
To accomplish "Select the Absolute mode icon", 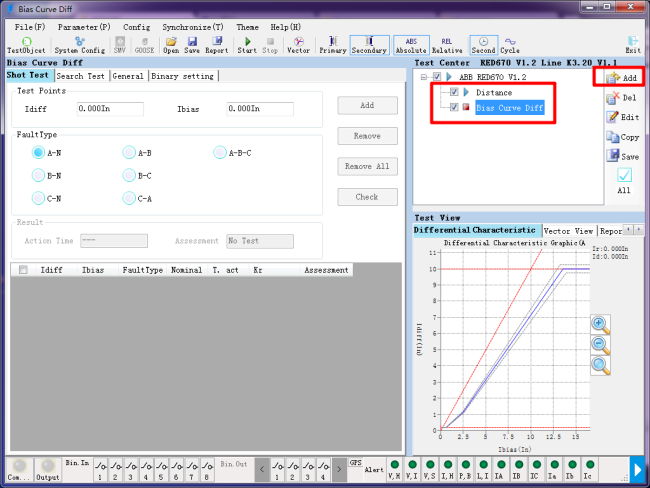I will pyautogui.click(x=410, y=43).
